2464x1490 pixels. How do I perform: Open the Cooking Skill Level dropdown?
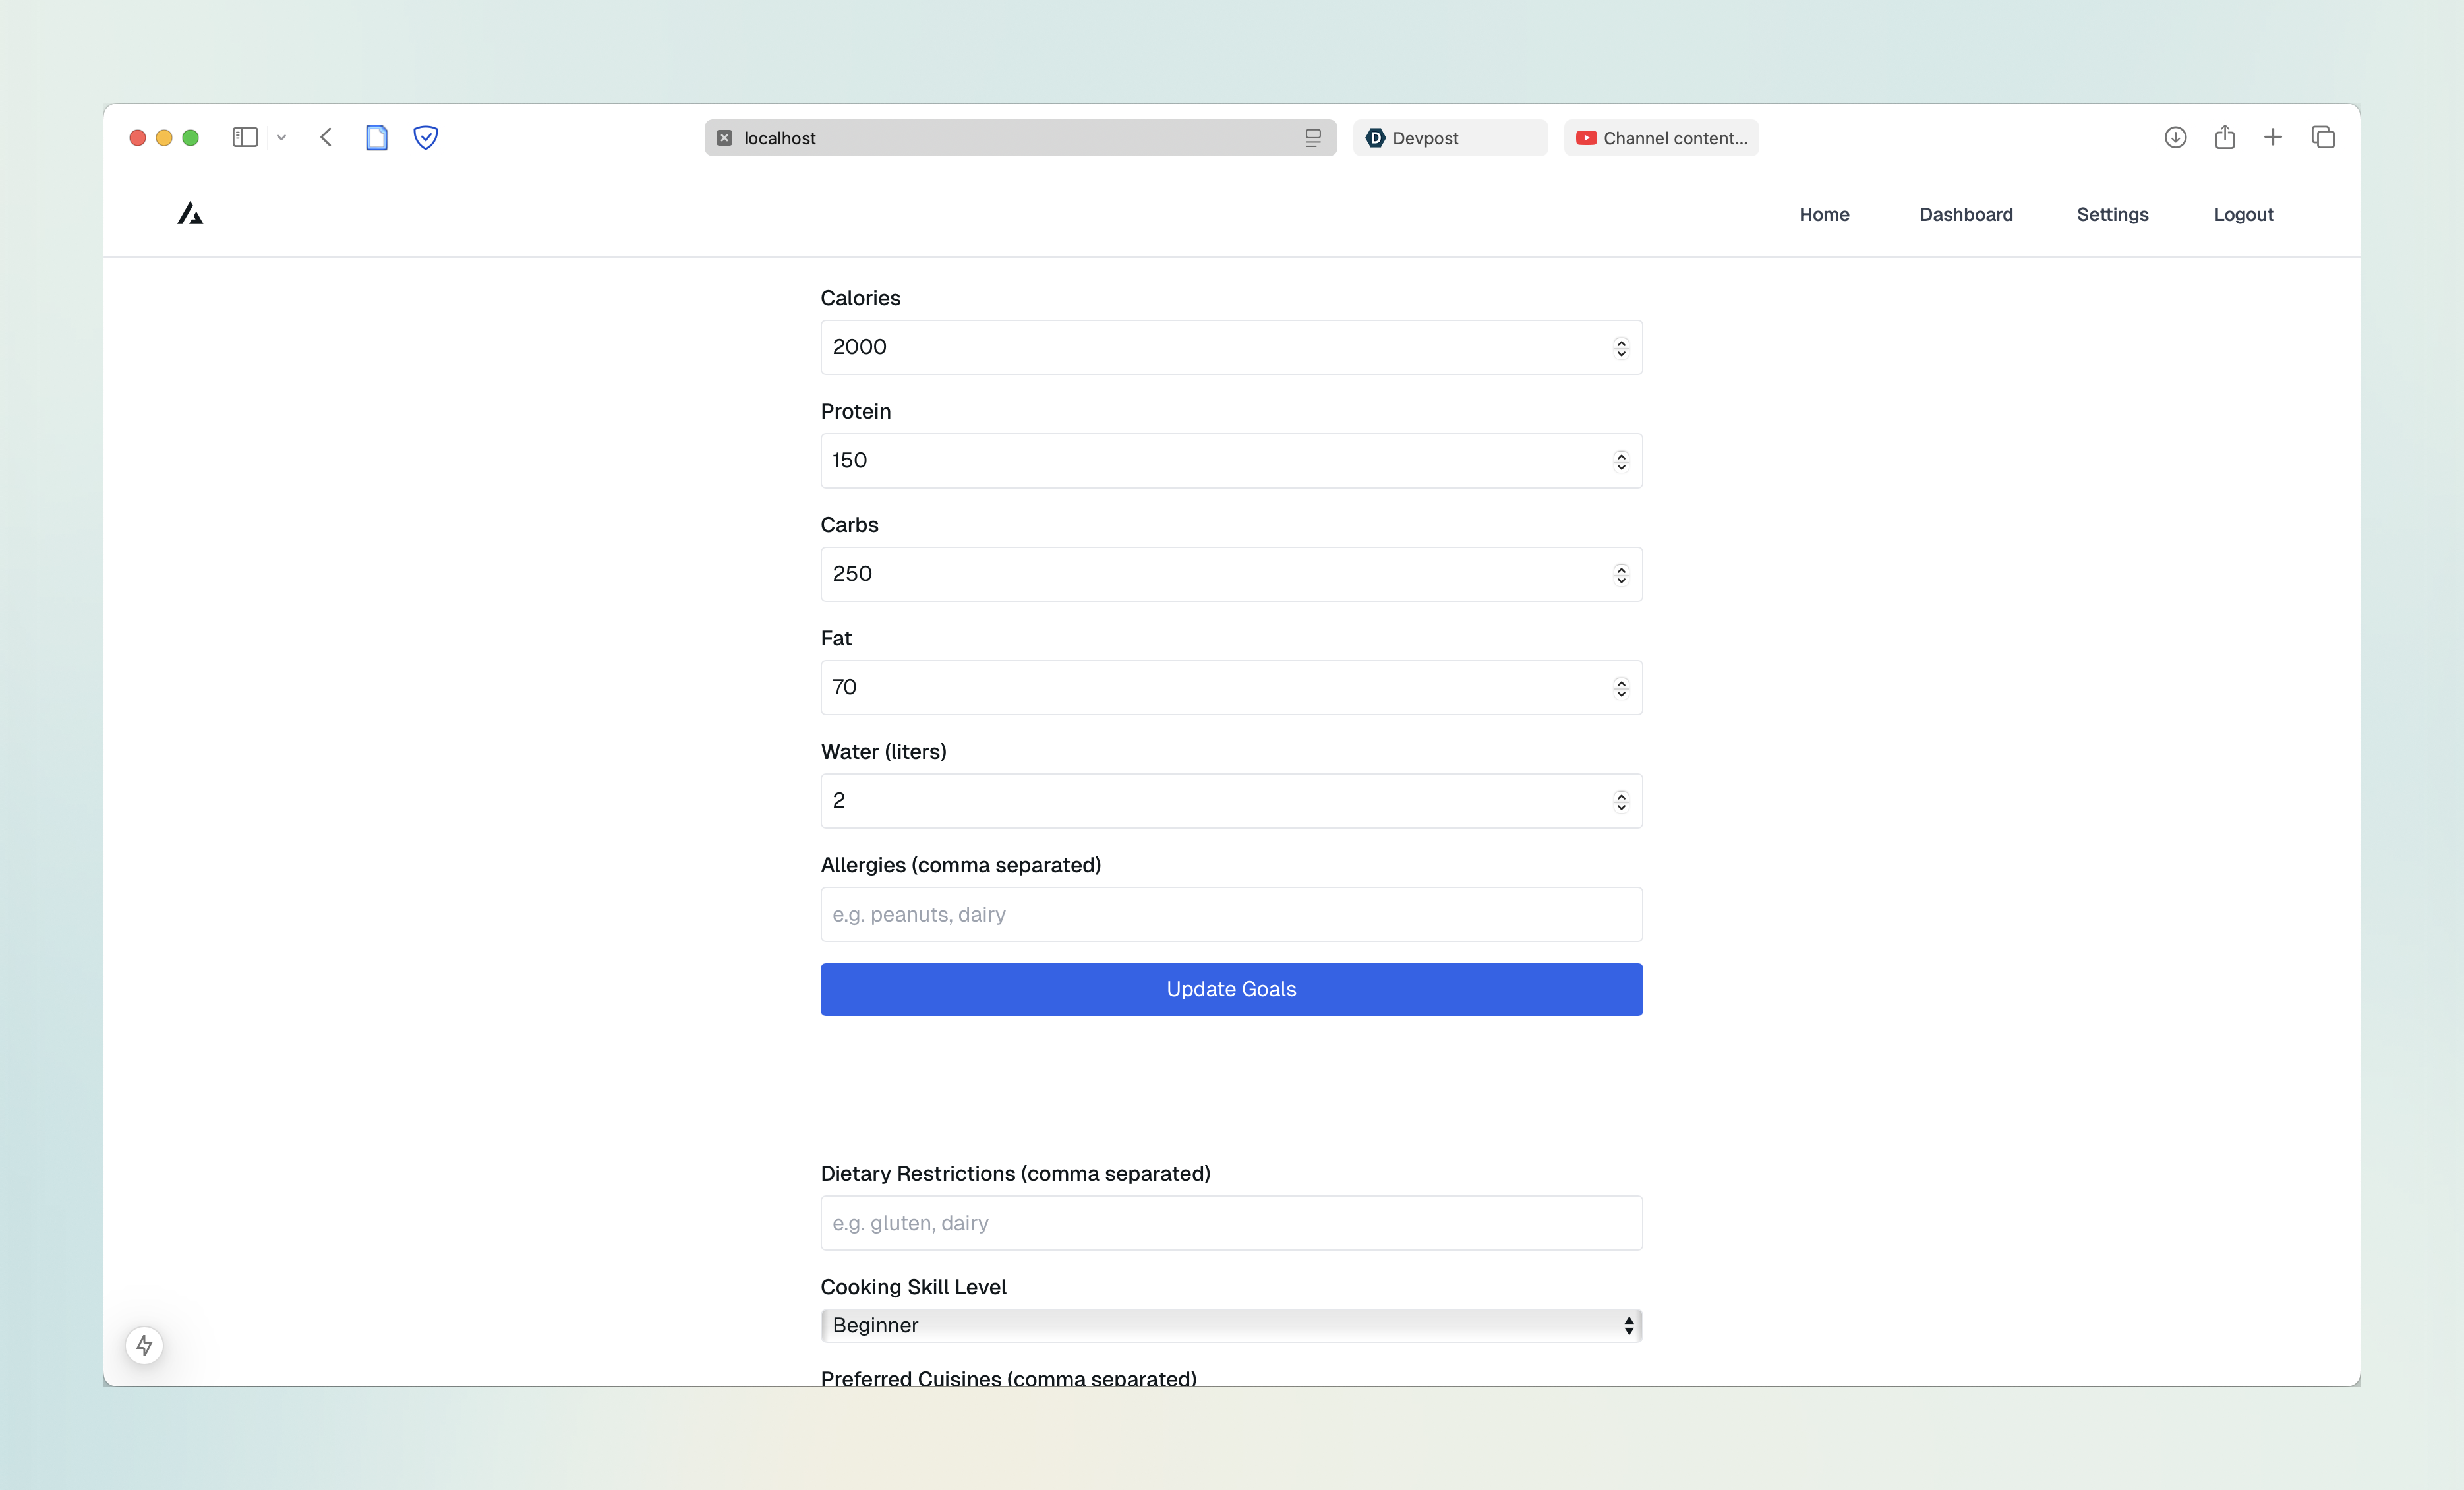(x=1231, y=1325)
